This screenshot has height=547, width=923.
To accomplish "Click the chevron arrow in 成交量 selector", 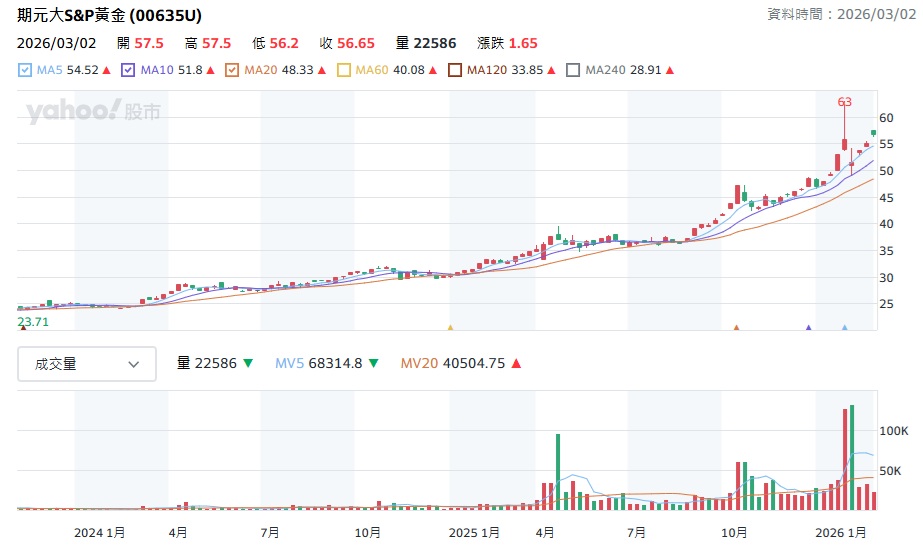I will [134, 364].
